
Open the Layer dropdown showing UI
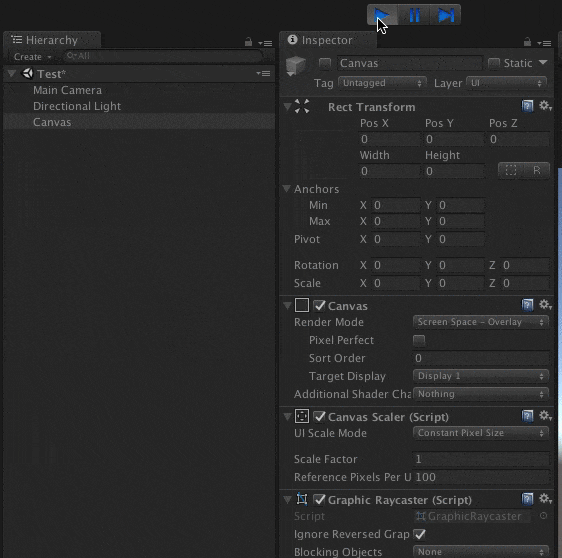click(506, 83)
